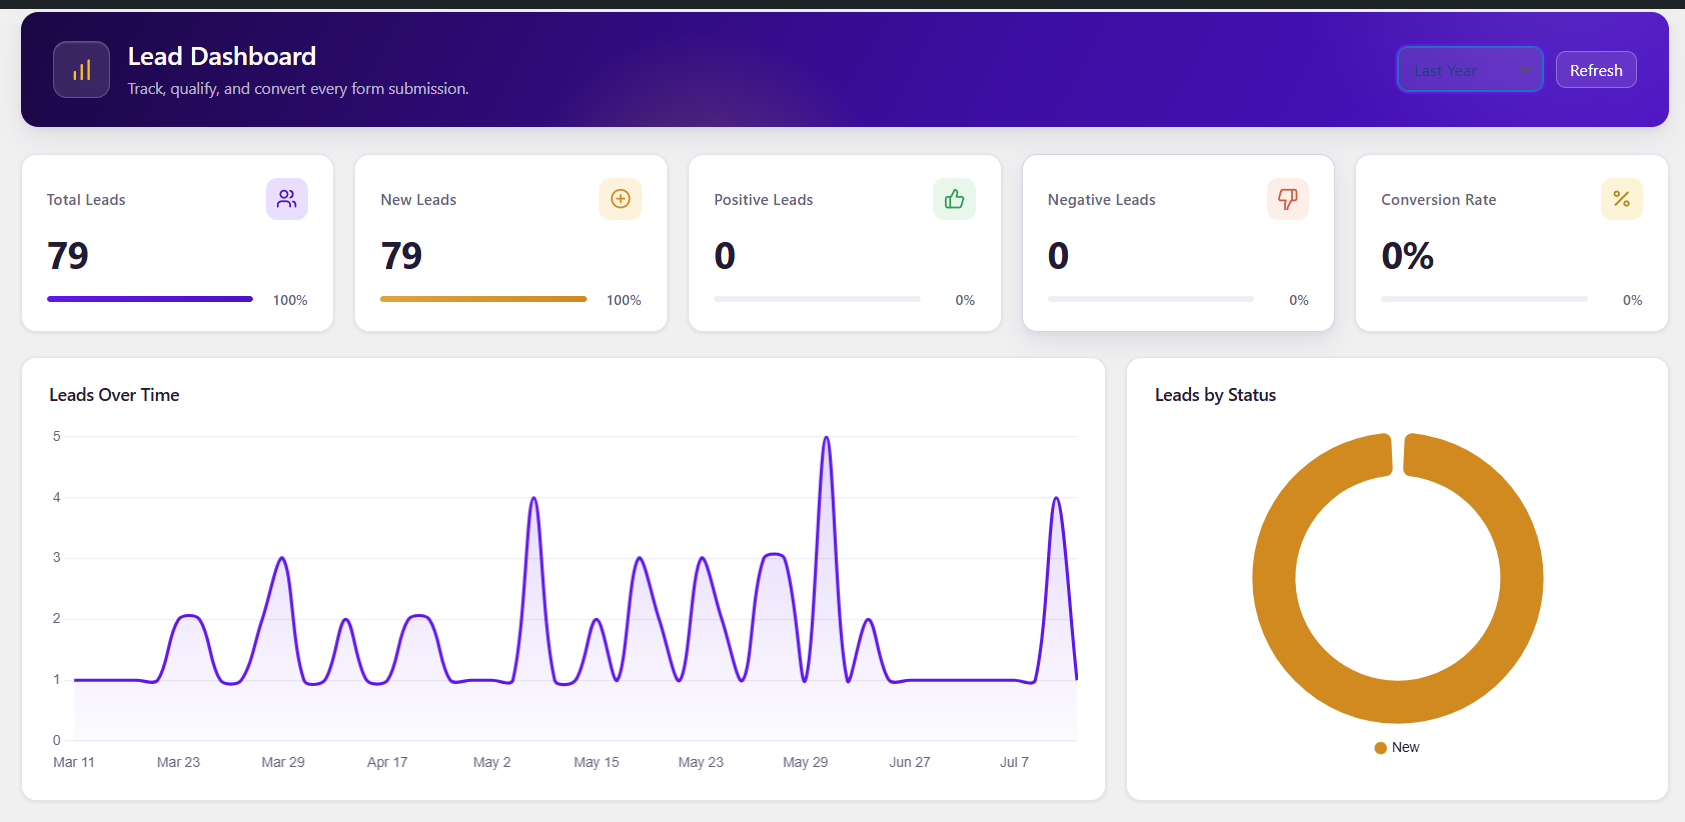Click the May 2 axis label
This screenshot has height=822, width=1685.
[492, 762]
